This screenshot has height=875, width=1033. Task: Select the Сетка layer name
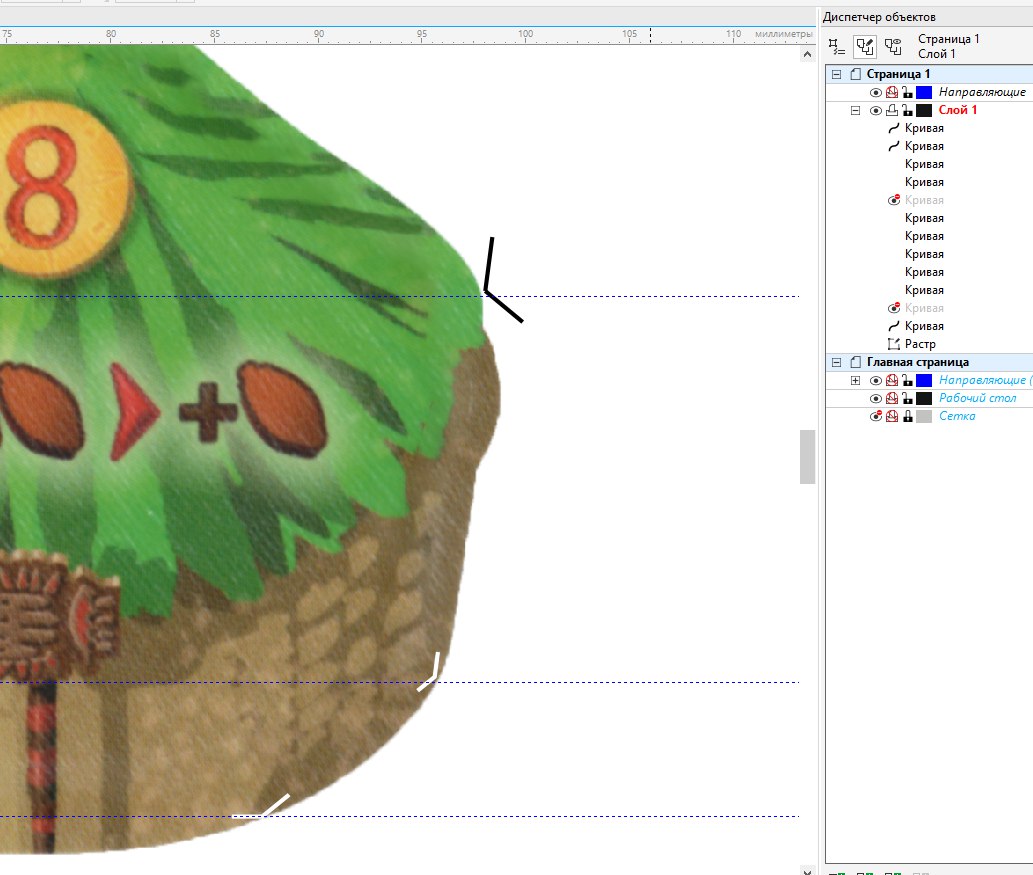(957, 416)
